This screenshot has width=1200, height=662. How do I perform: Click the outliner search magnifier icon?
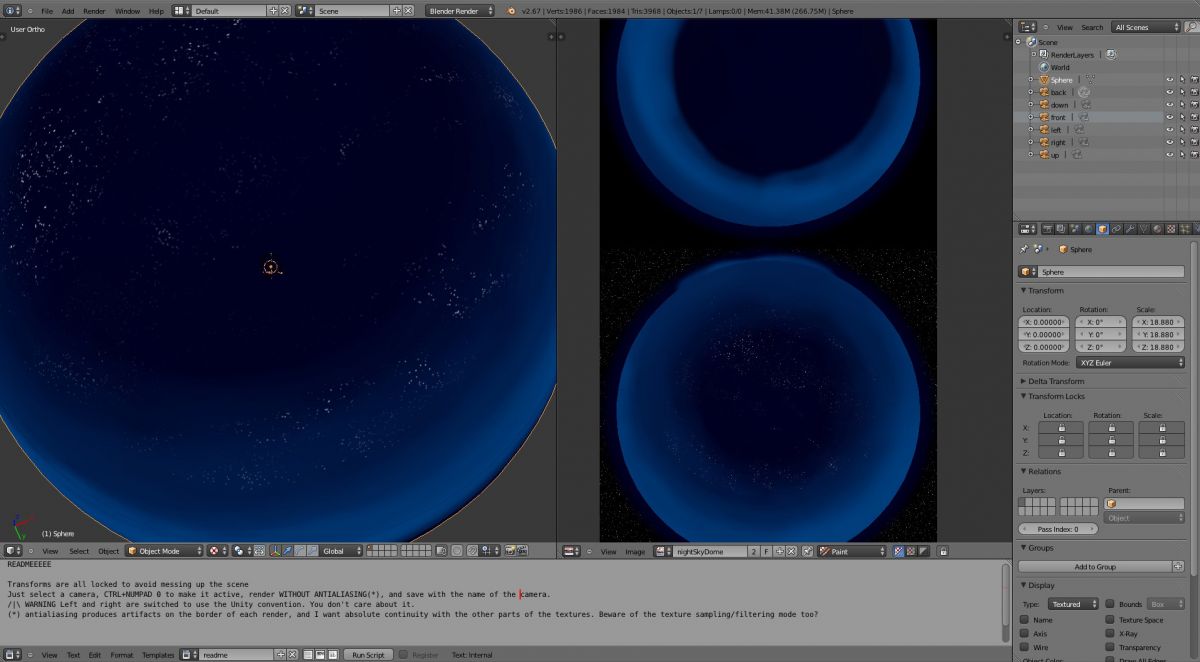click(x=1191, y=27)
